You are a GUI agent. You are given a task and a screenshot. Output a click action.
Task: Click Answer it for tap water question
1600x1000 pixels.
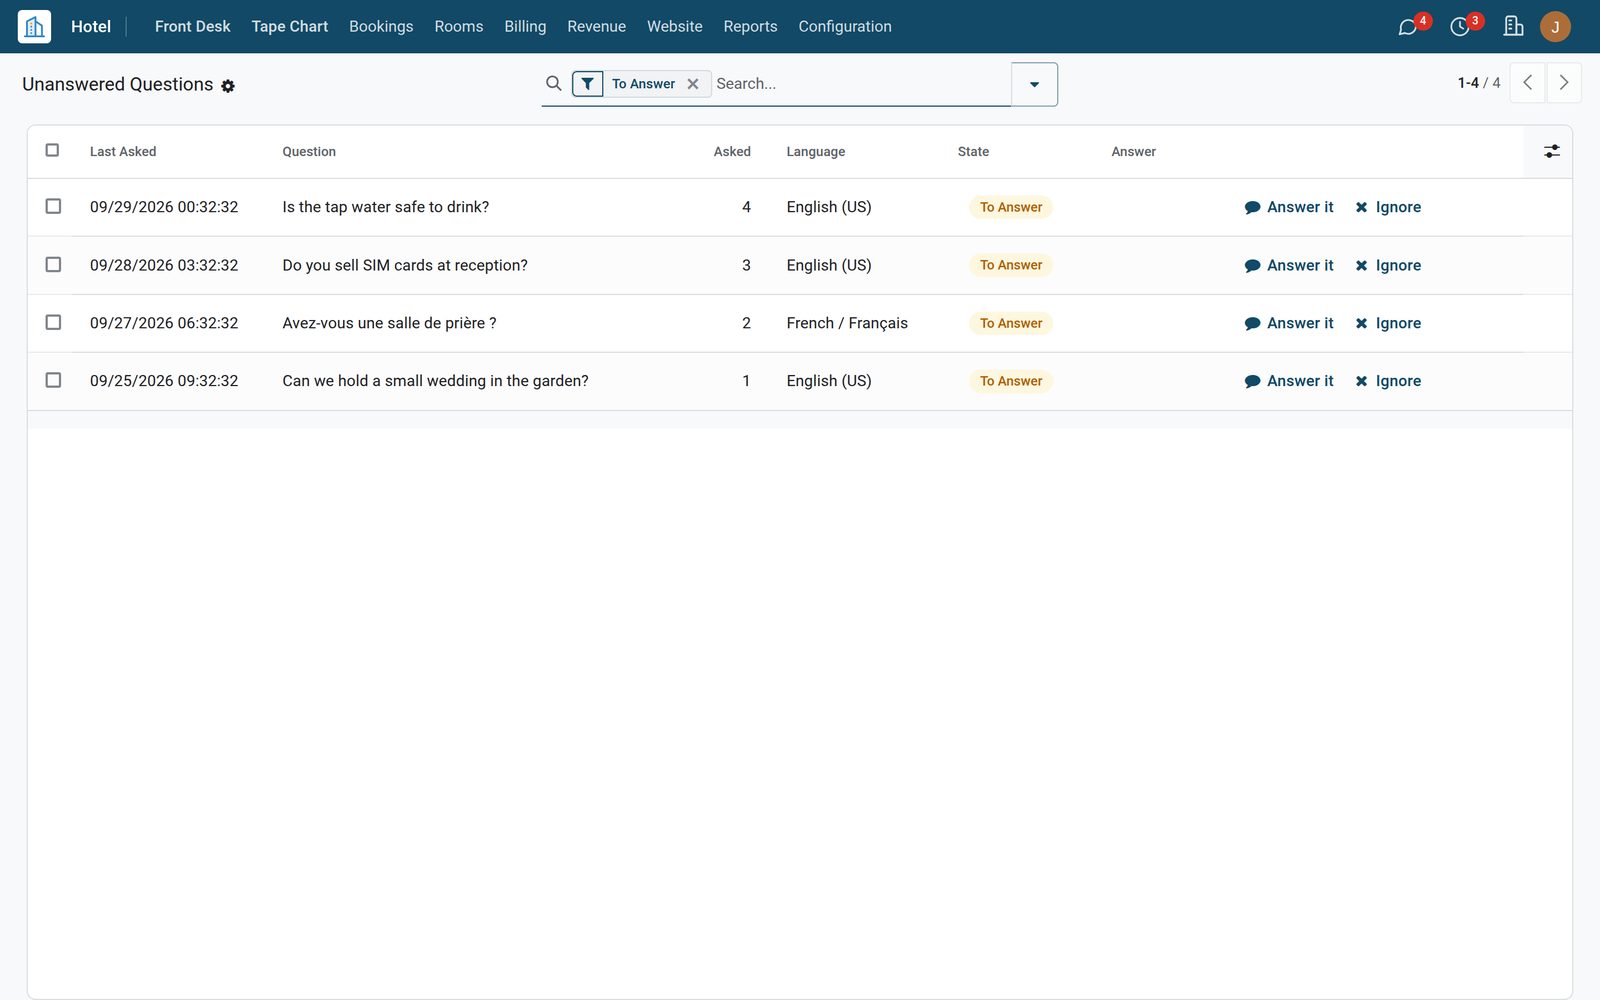[x=1289, y=207]
